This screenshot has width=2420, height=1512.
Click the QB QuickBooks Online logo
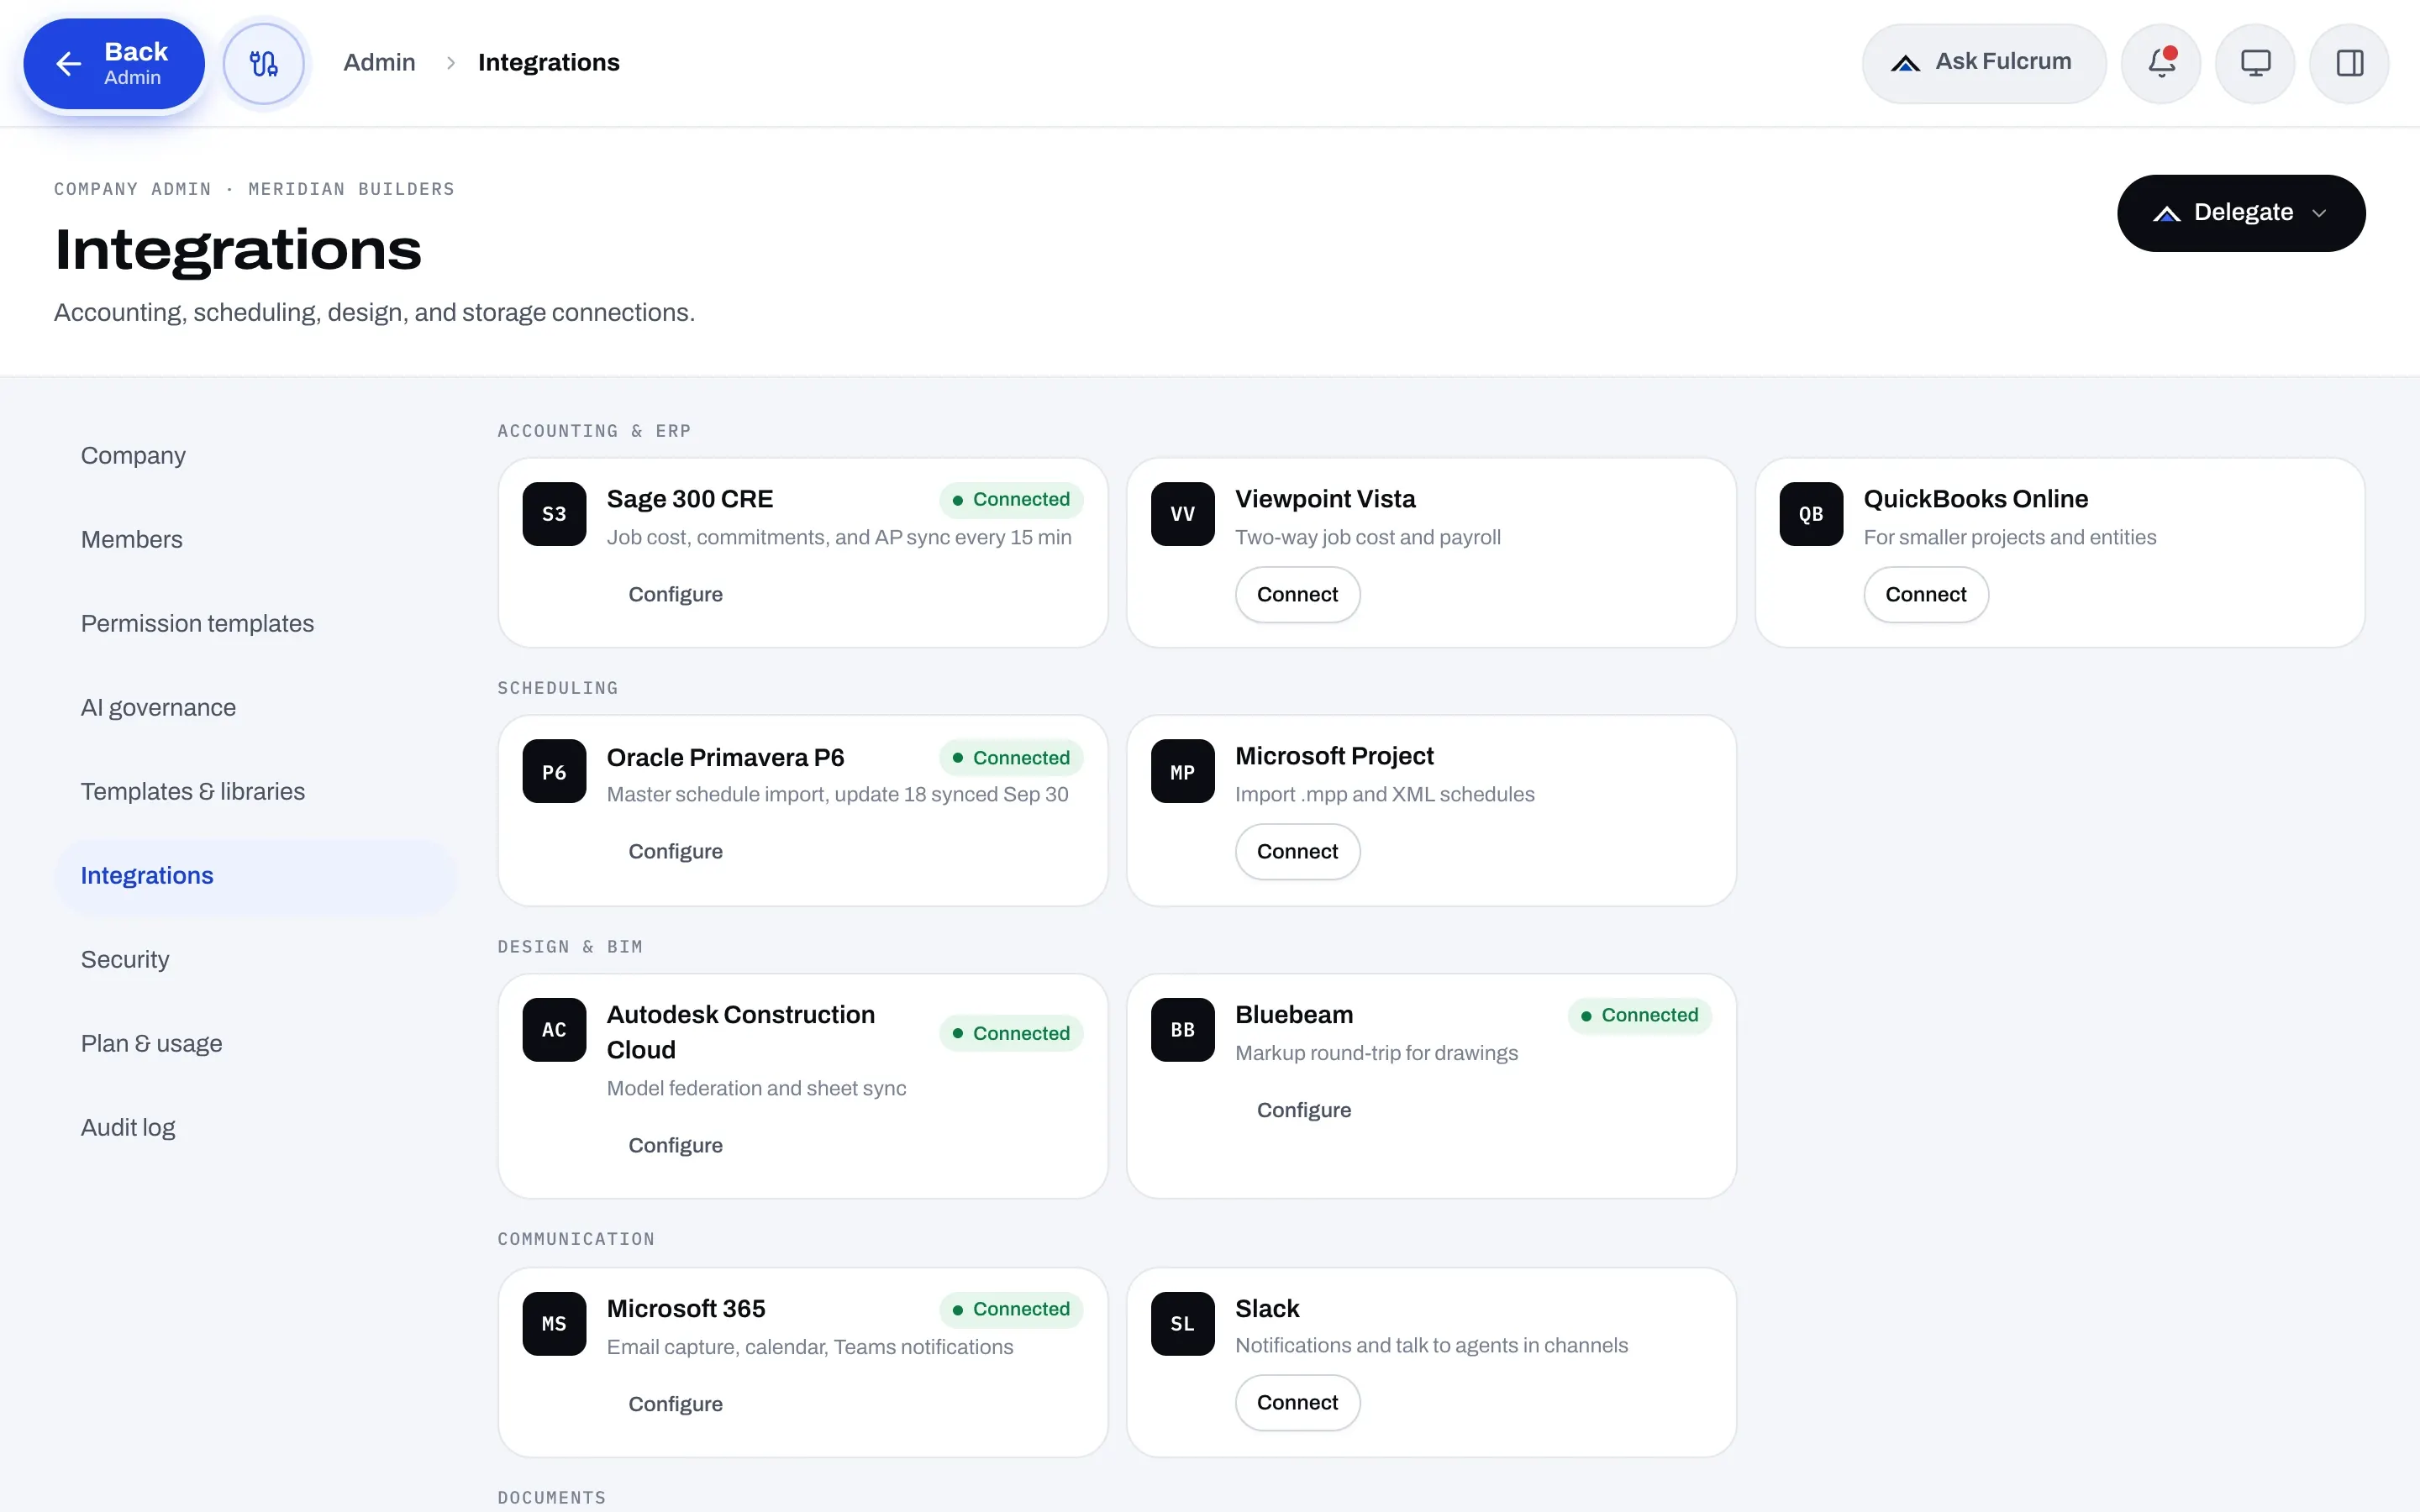click(1811, 514)
